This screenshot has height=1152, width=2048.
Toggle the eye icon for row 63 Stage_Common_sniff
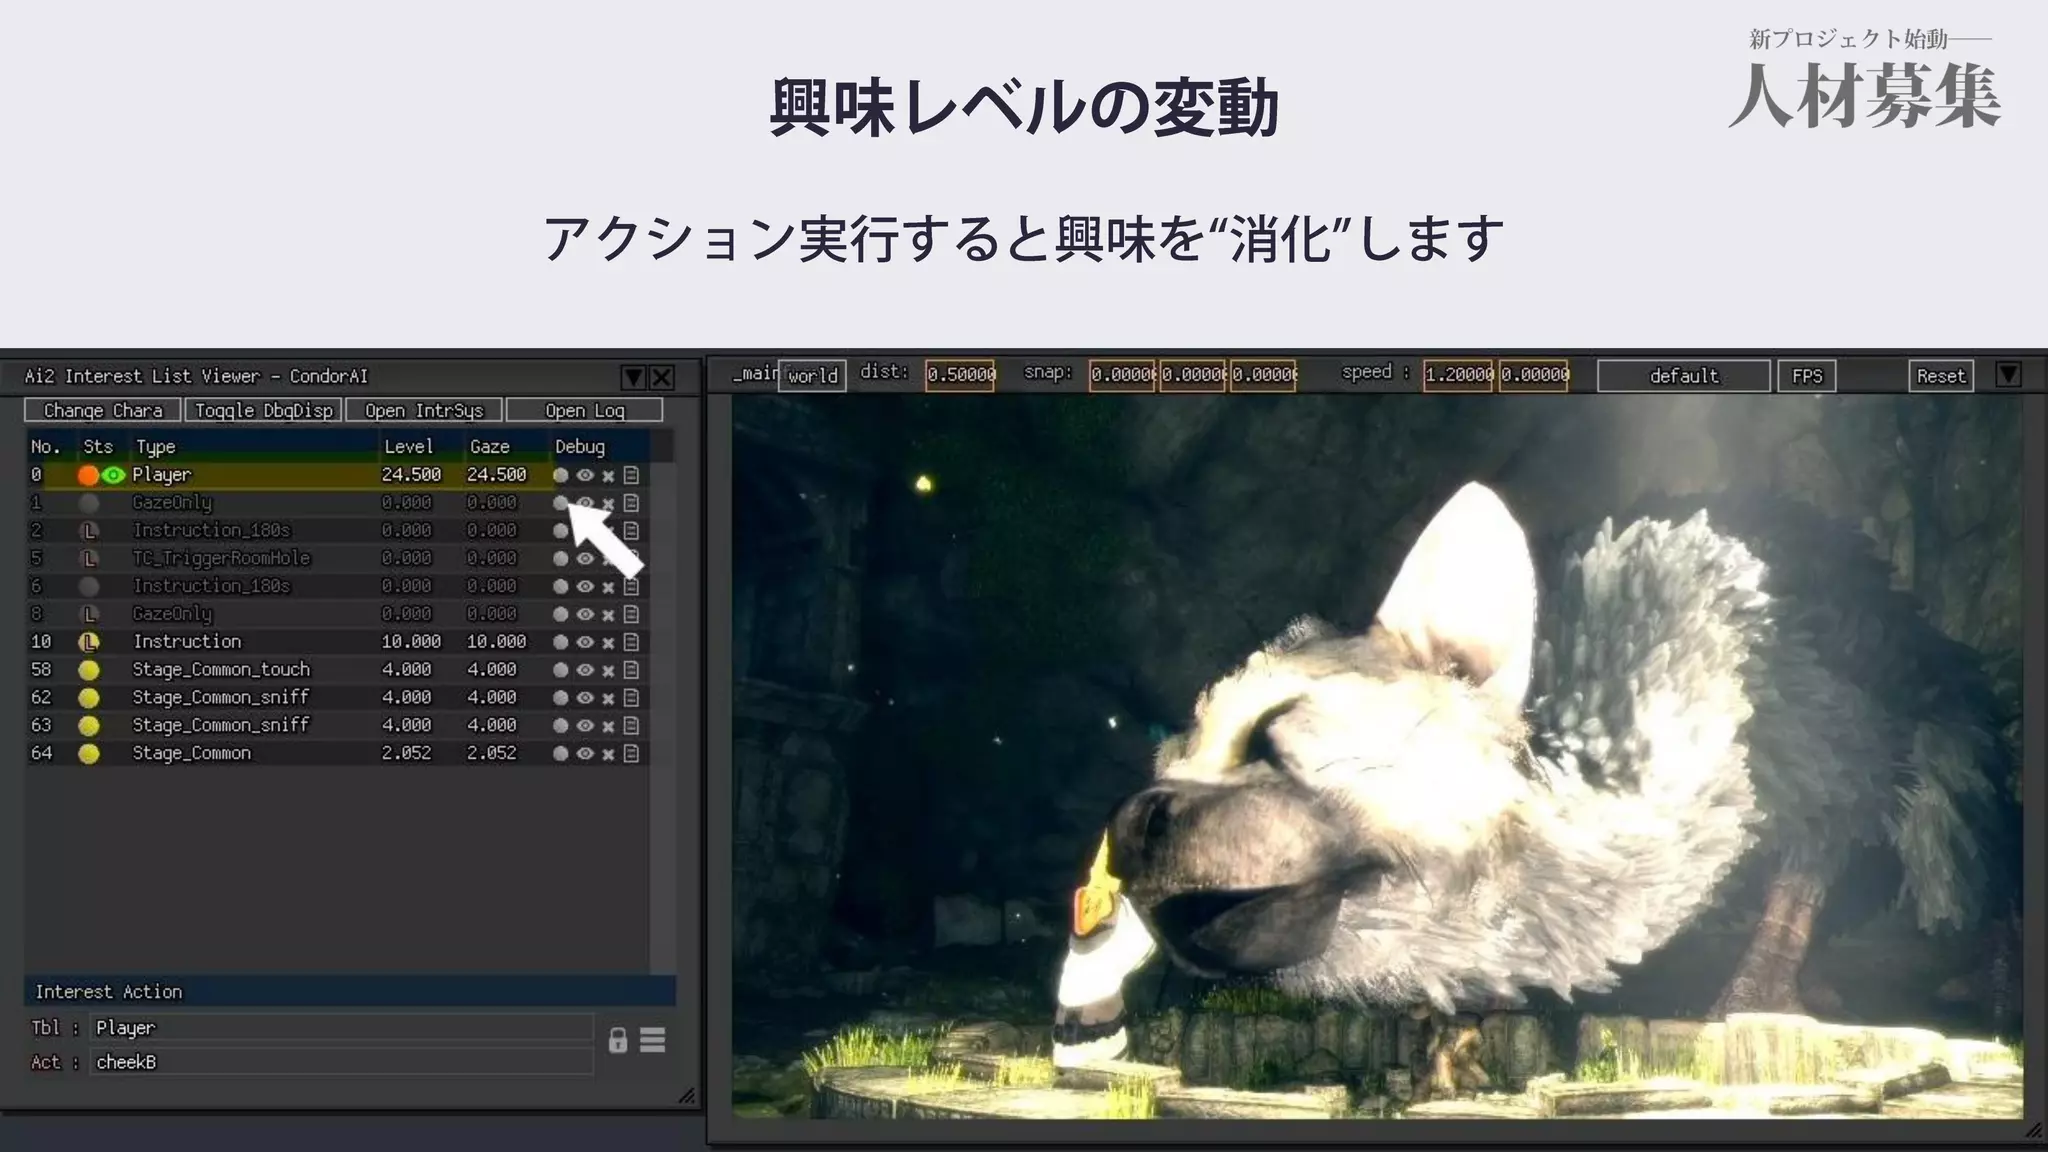point(585,726)
